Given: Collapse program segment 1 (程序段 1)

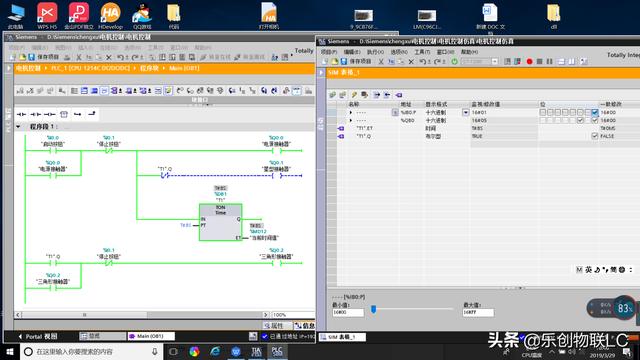Looking at the screenshot, I should point(18,127).
